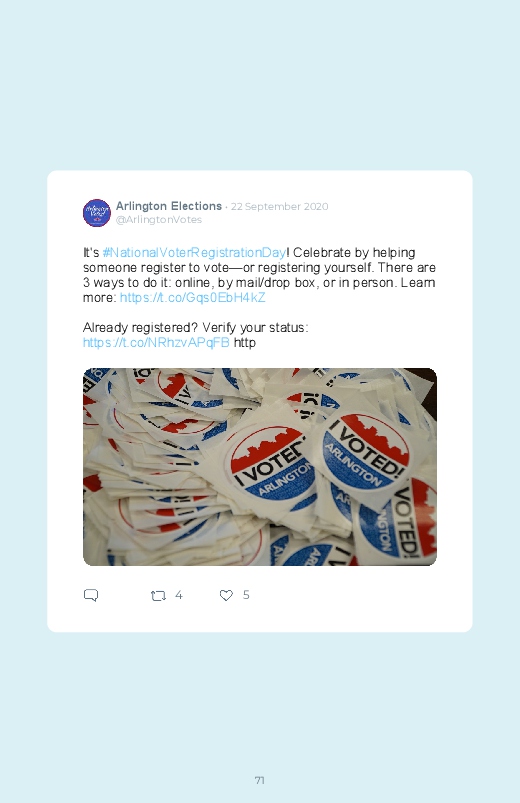This screenshot has height=803, width=520.
Task: Retweet using the arrows icon
Action: [158, 596]
